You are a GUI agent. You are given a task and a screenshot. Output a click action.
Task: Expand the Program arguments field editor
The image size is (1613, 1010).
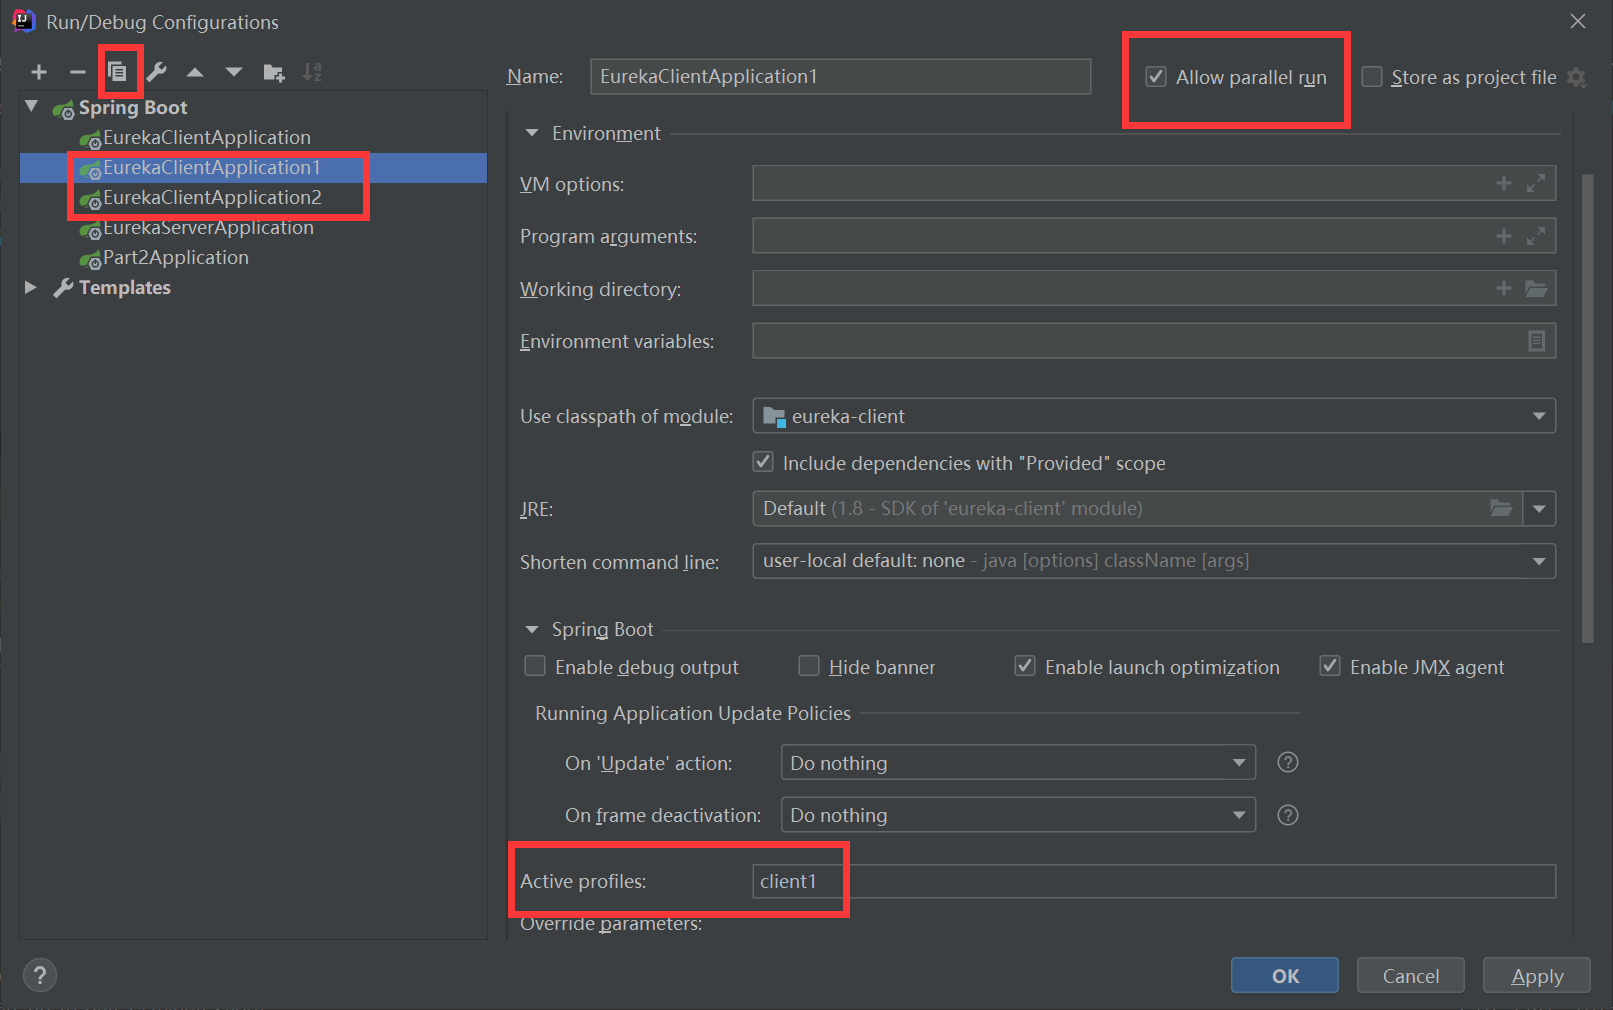point(1536,236)
